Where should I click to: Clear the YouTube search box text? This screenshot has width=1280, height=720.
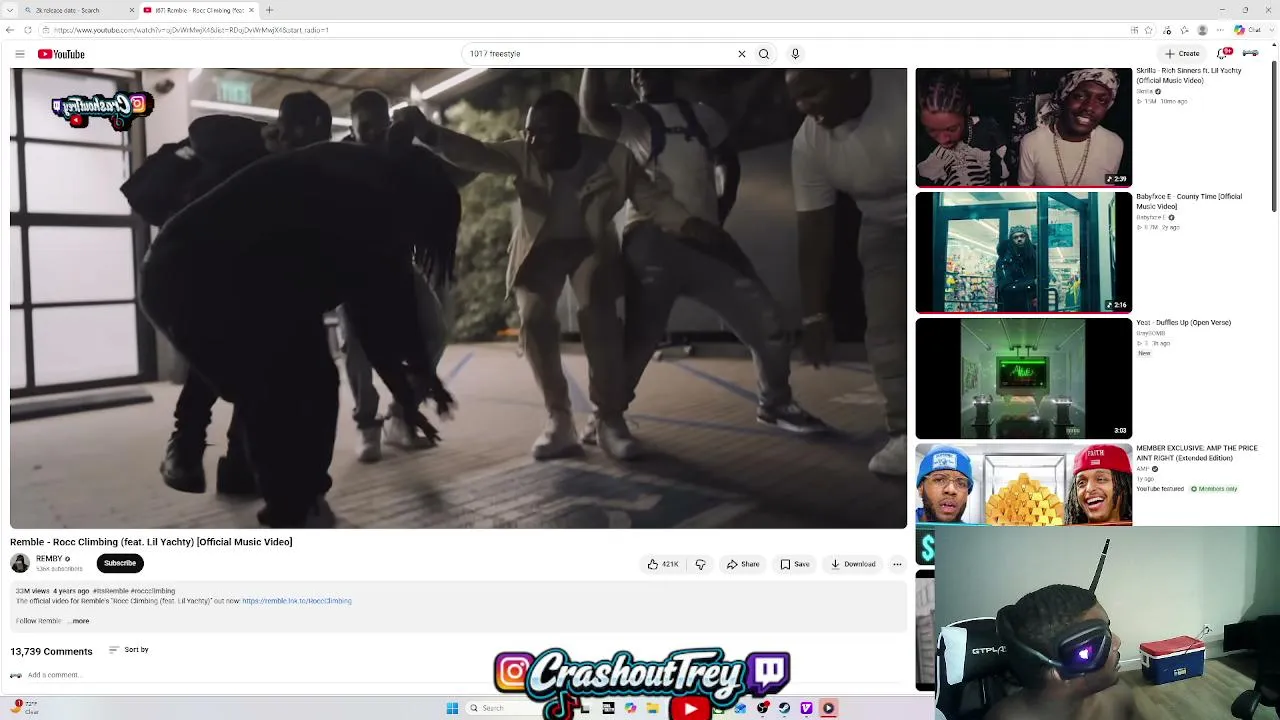[742, 54]
